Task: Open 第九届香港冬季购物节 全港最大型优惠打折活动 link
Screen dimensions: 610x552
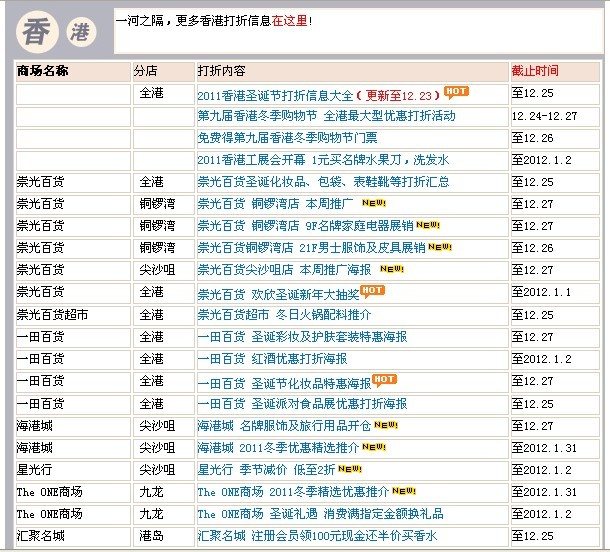Action: tap(326, 116)
